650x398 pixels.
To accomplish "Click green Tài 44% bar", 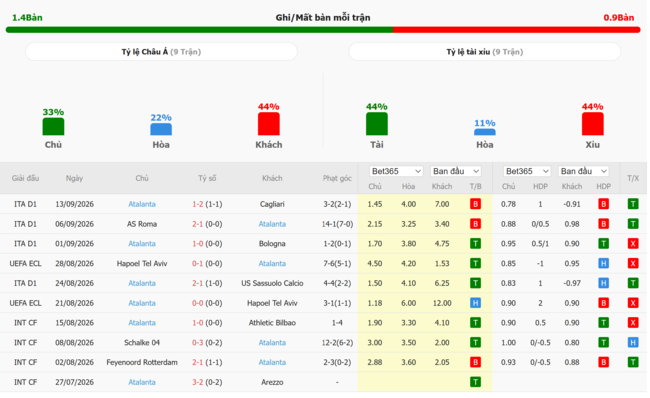I will (x=377, y=124).
